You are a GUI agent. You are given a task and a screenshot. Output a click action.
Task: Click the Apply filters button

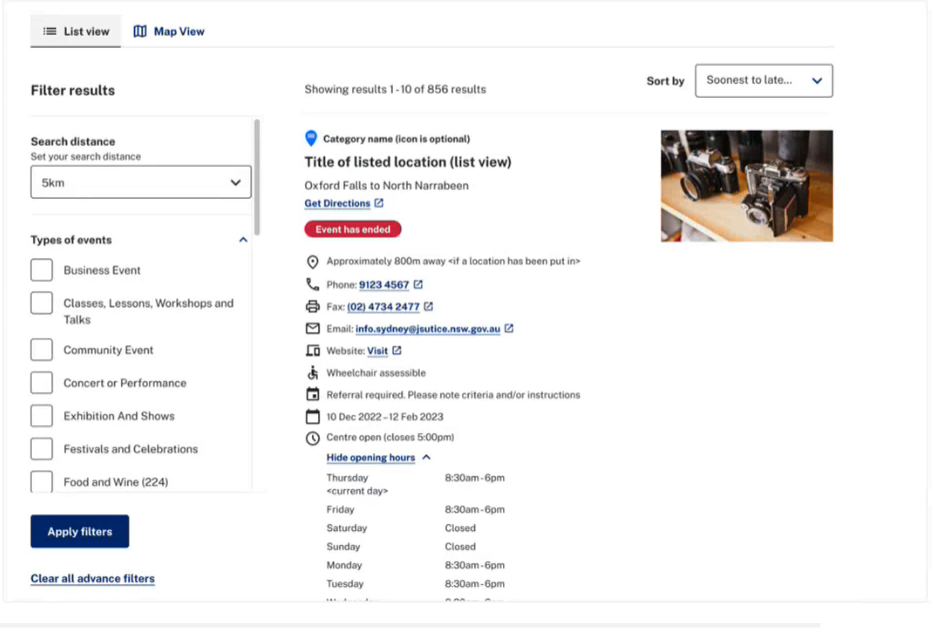(x=80, y=531)
